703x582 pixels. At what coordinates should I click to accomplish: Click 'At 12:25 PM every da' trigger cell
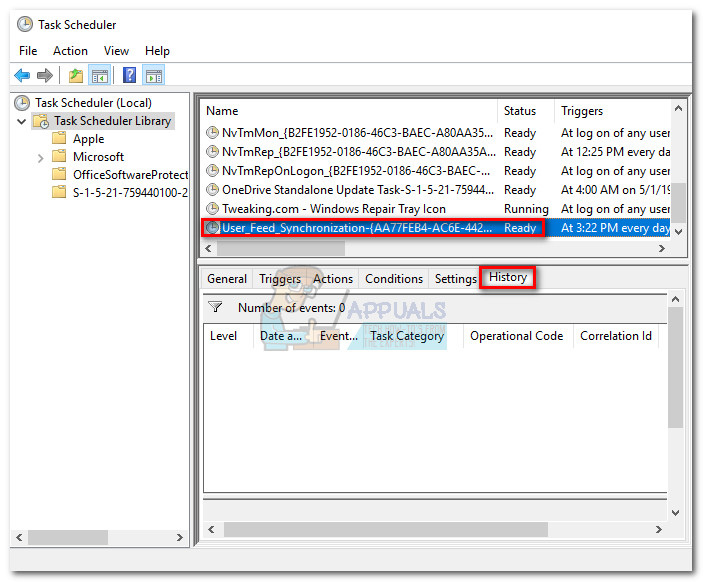click(615, 152)
